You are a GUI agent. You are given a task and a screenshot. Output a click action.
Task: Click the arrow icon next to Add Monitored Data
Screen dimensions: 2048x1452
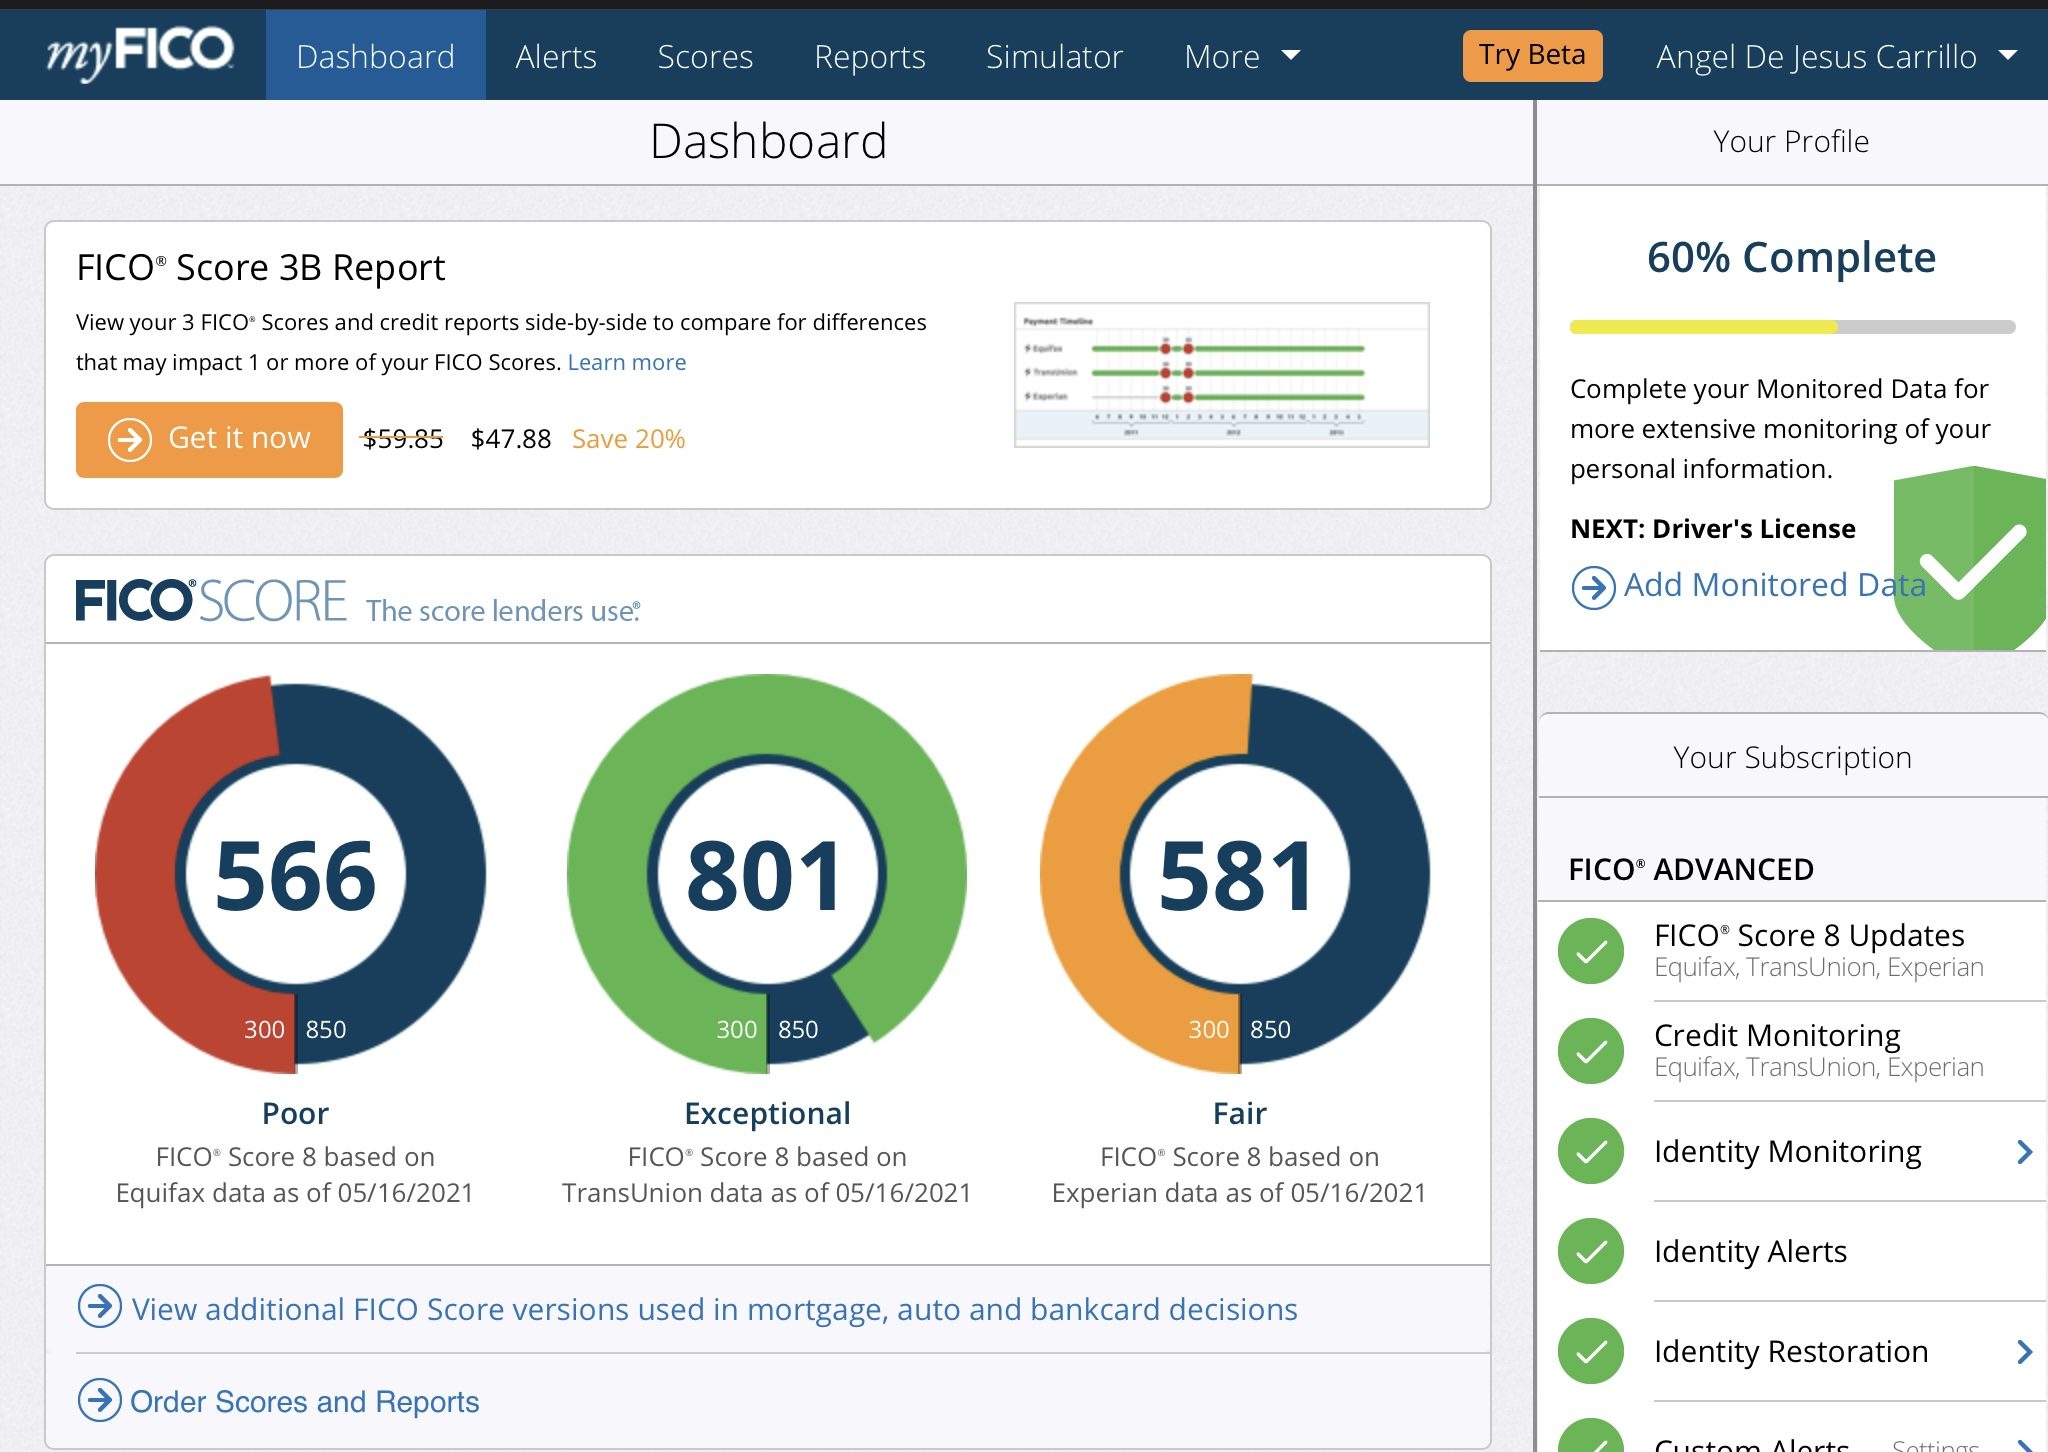1592,585
